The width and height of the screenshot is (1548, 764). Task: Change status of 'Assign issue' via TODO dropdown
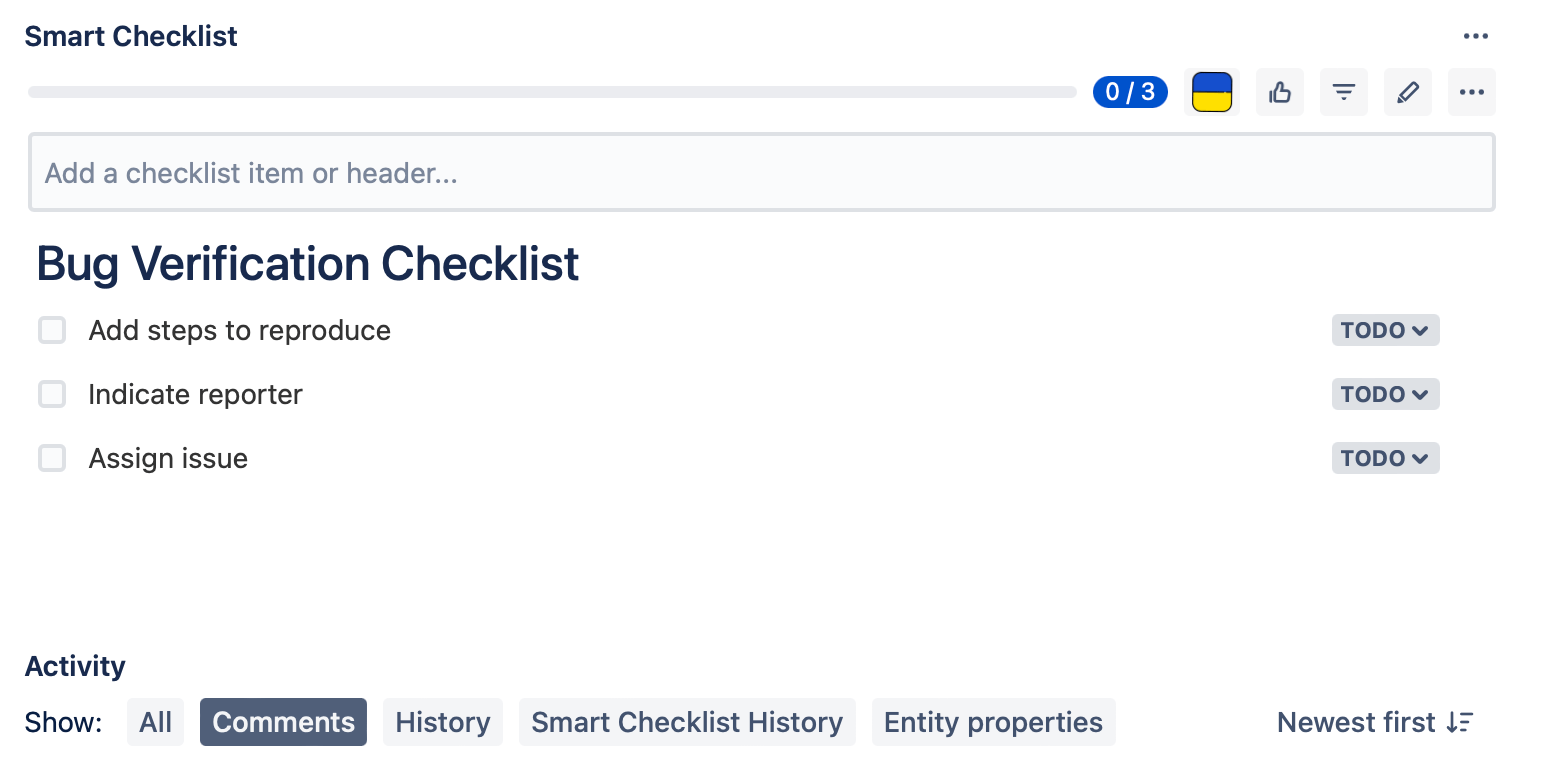tap(1385, 458)
